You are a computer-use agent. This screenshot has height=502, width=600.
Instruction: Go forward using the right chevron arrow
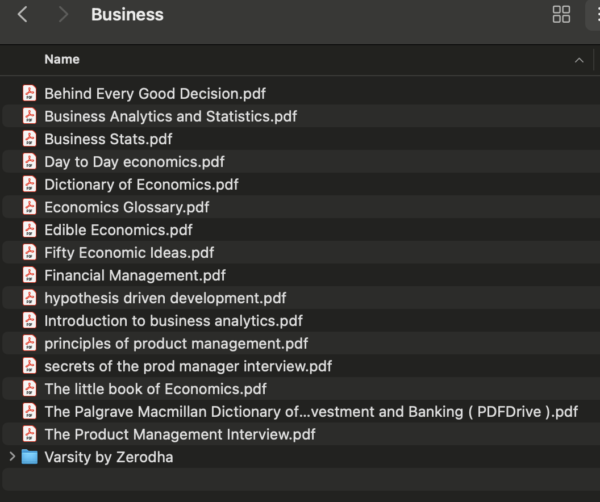click(63, 15)
